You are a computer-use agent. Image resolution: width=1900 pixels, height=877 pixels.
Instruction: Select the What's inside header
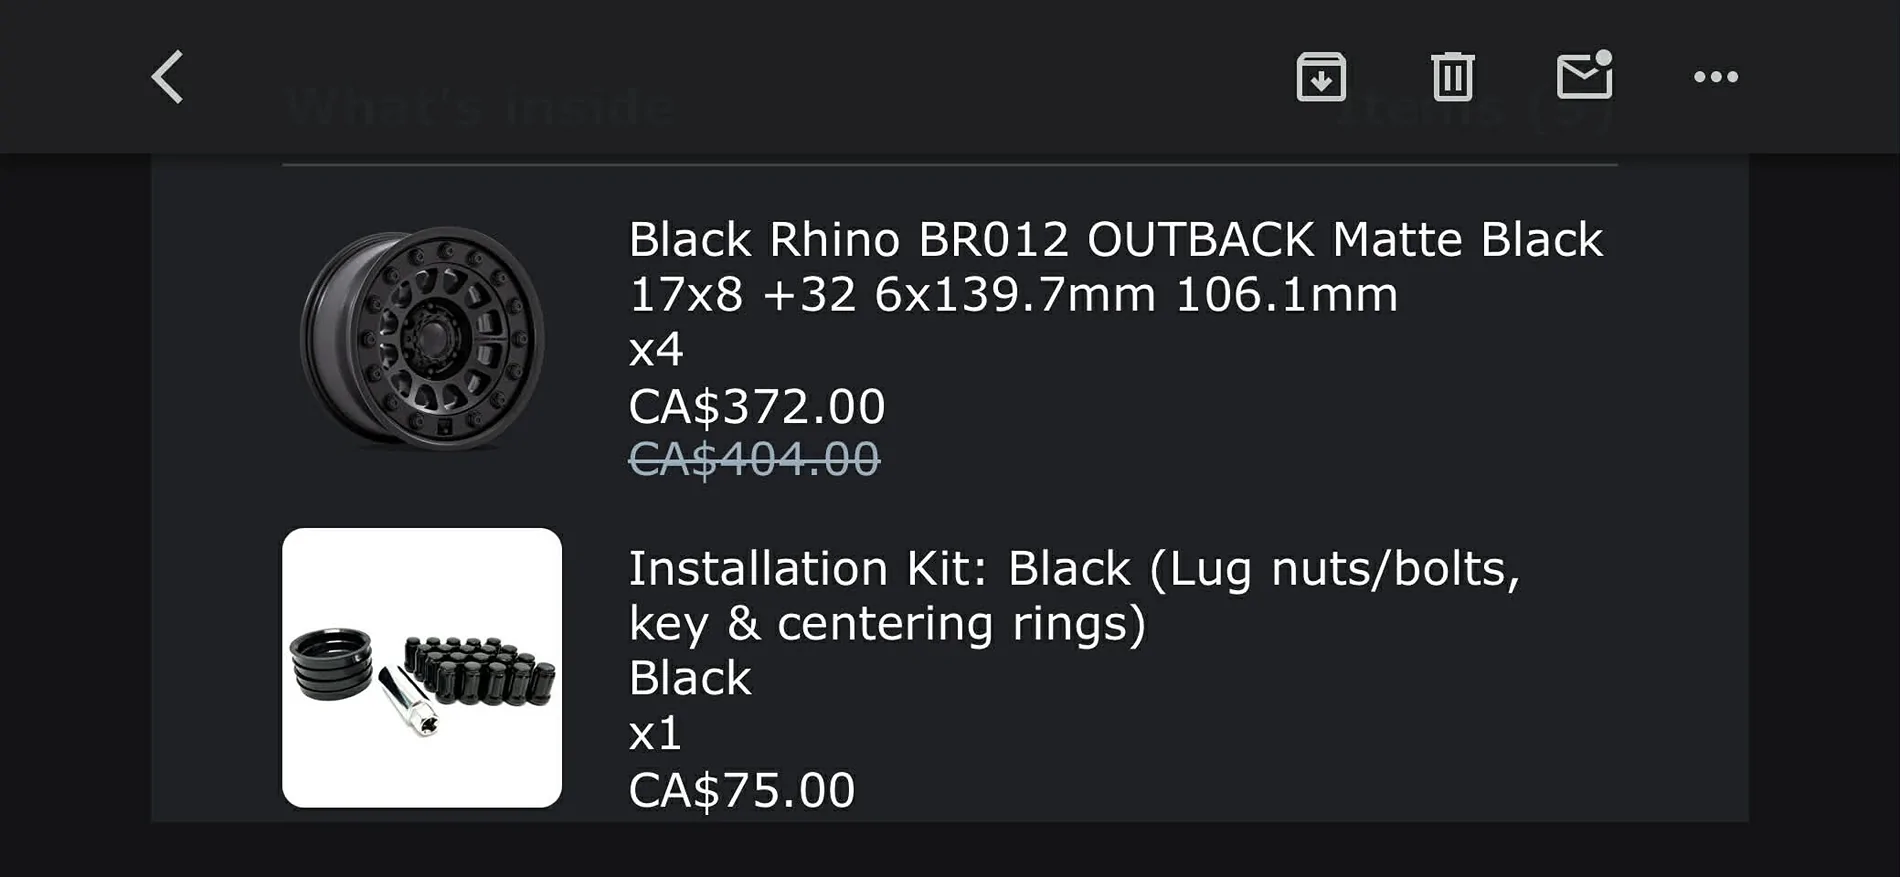pos(480,105)
